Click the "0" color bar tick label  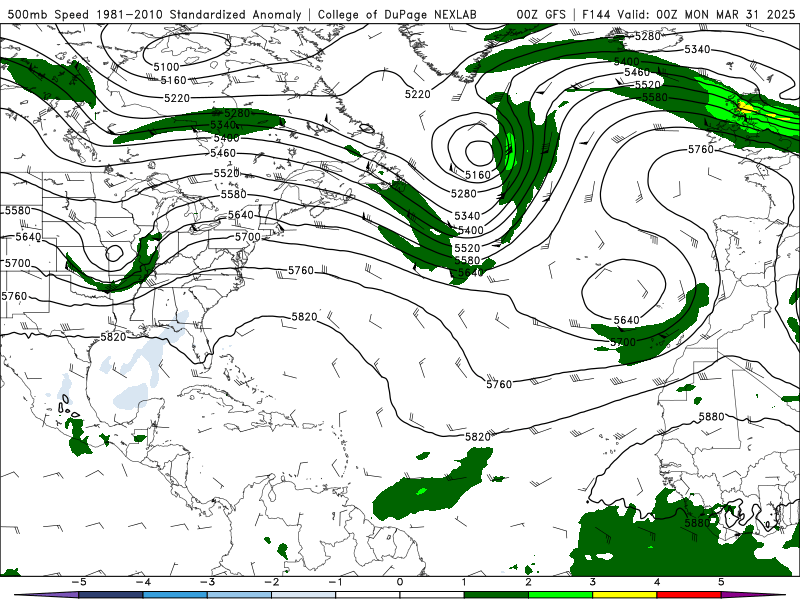pyautogui.click(x=400, y=582)
